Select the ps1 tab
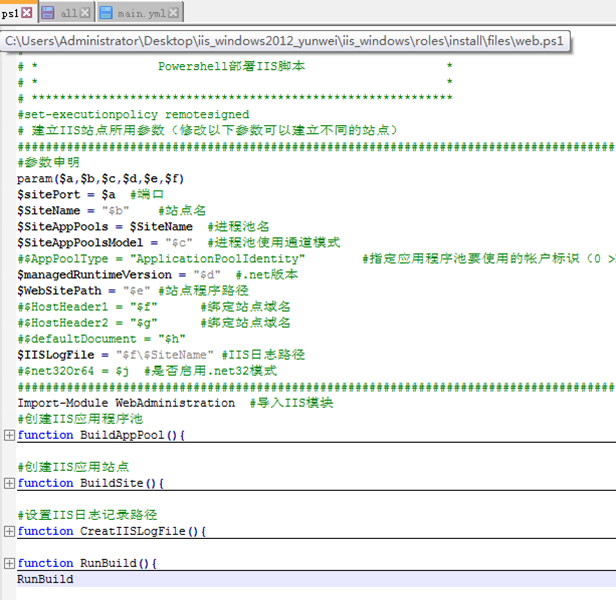The height and width of the screenshot is (600, 616). coord(18,13)
